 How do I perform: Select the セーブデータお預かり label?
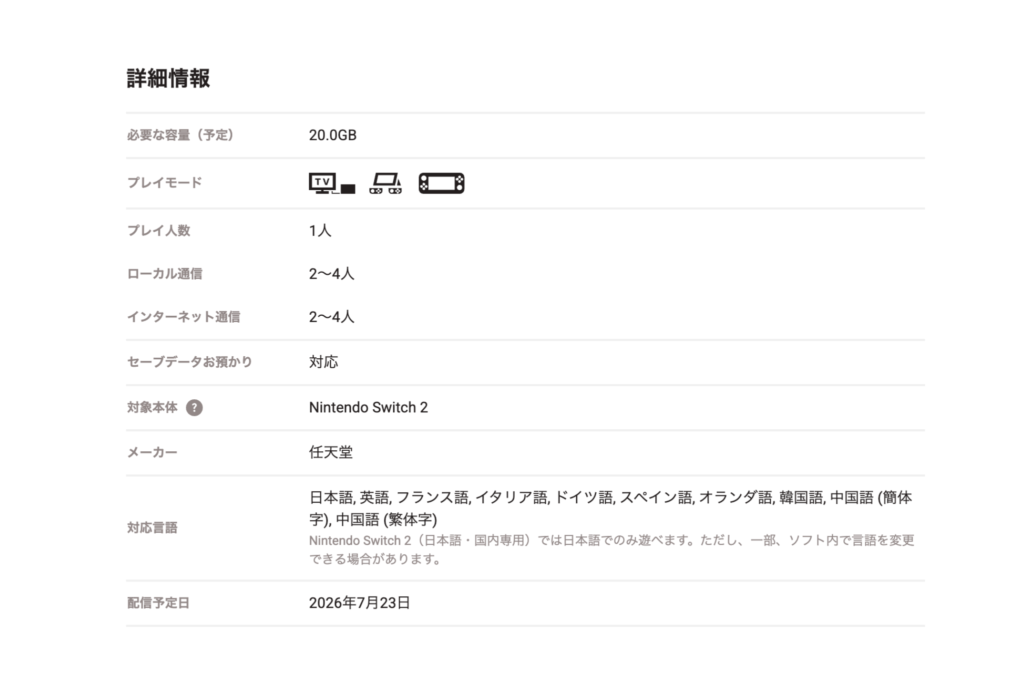pos(189,362)
